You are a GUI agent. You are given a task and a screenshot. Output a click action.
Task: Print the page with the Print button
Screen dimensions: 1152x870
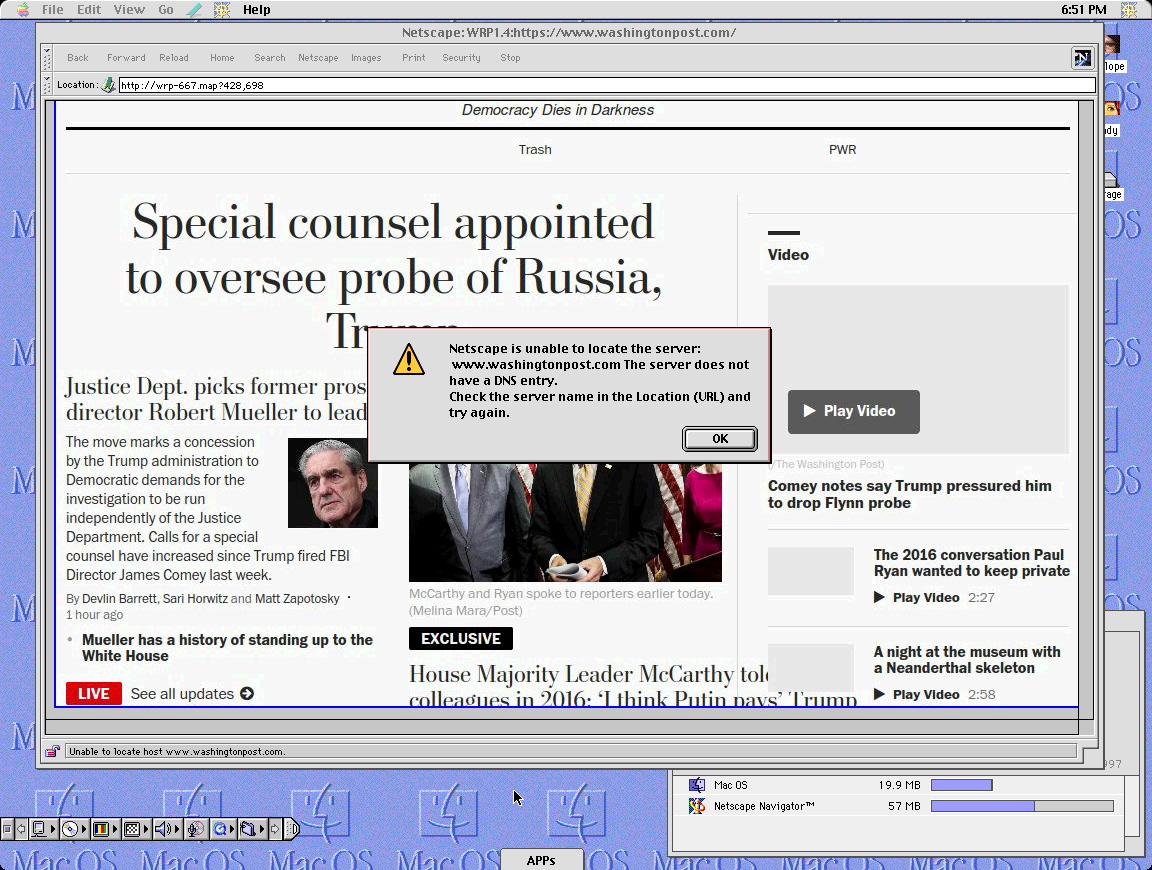pos(414,57)
